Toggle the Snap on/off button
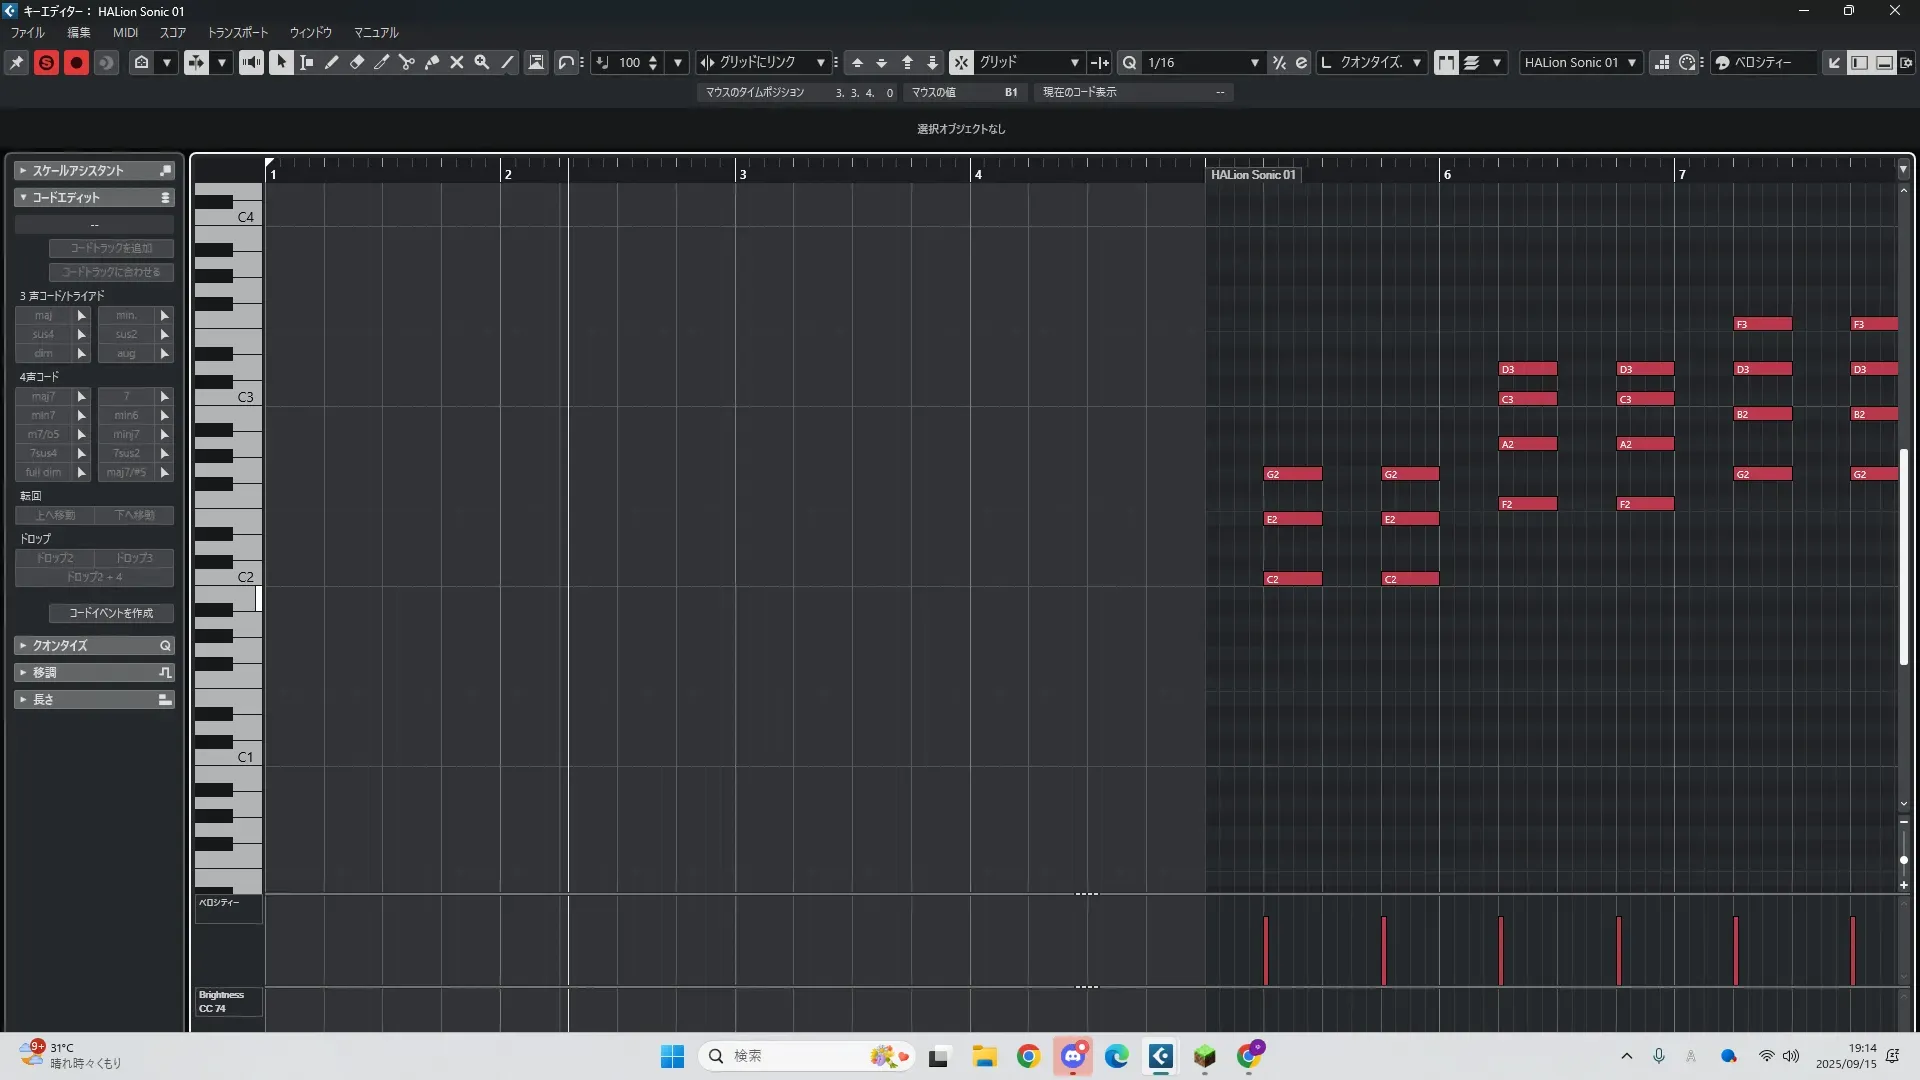 pos(960,62)
